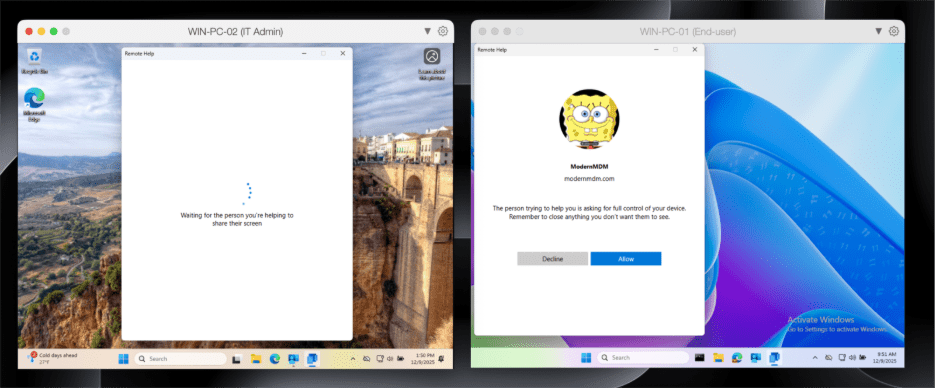Click the modernmdm.com domain text
936x388 pixels.
(x=589, y=178)
